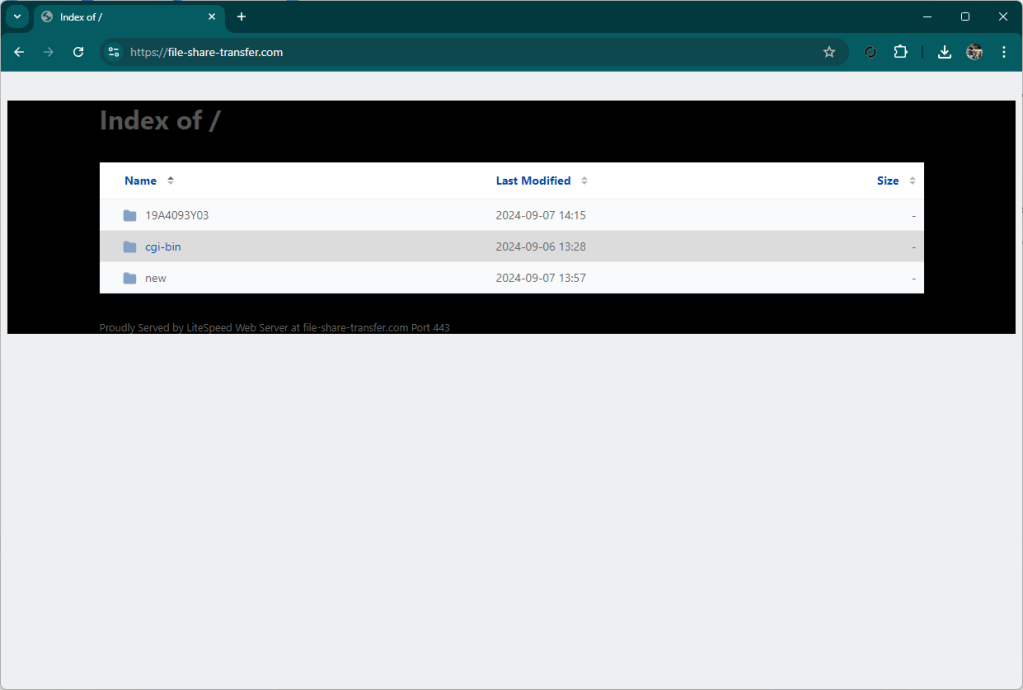Open a new tab with plus button

pyautogui.click(x=241, y=17)
